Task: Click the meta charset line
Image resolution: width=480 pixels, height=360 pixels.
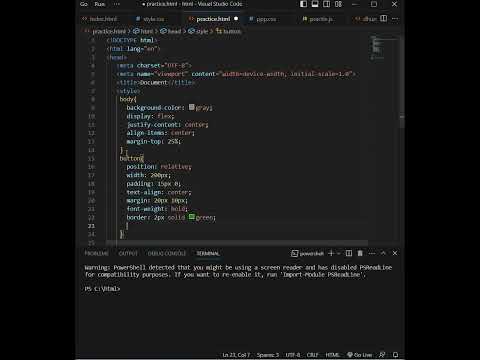Action: (154, 66)
